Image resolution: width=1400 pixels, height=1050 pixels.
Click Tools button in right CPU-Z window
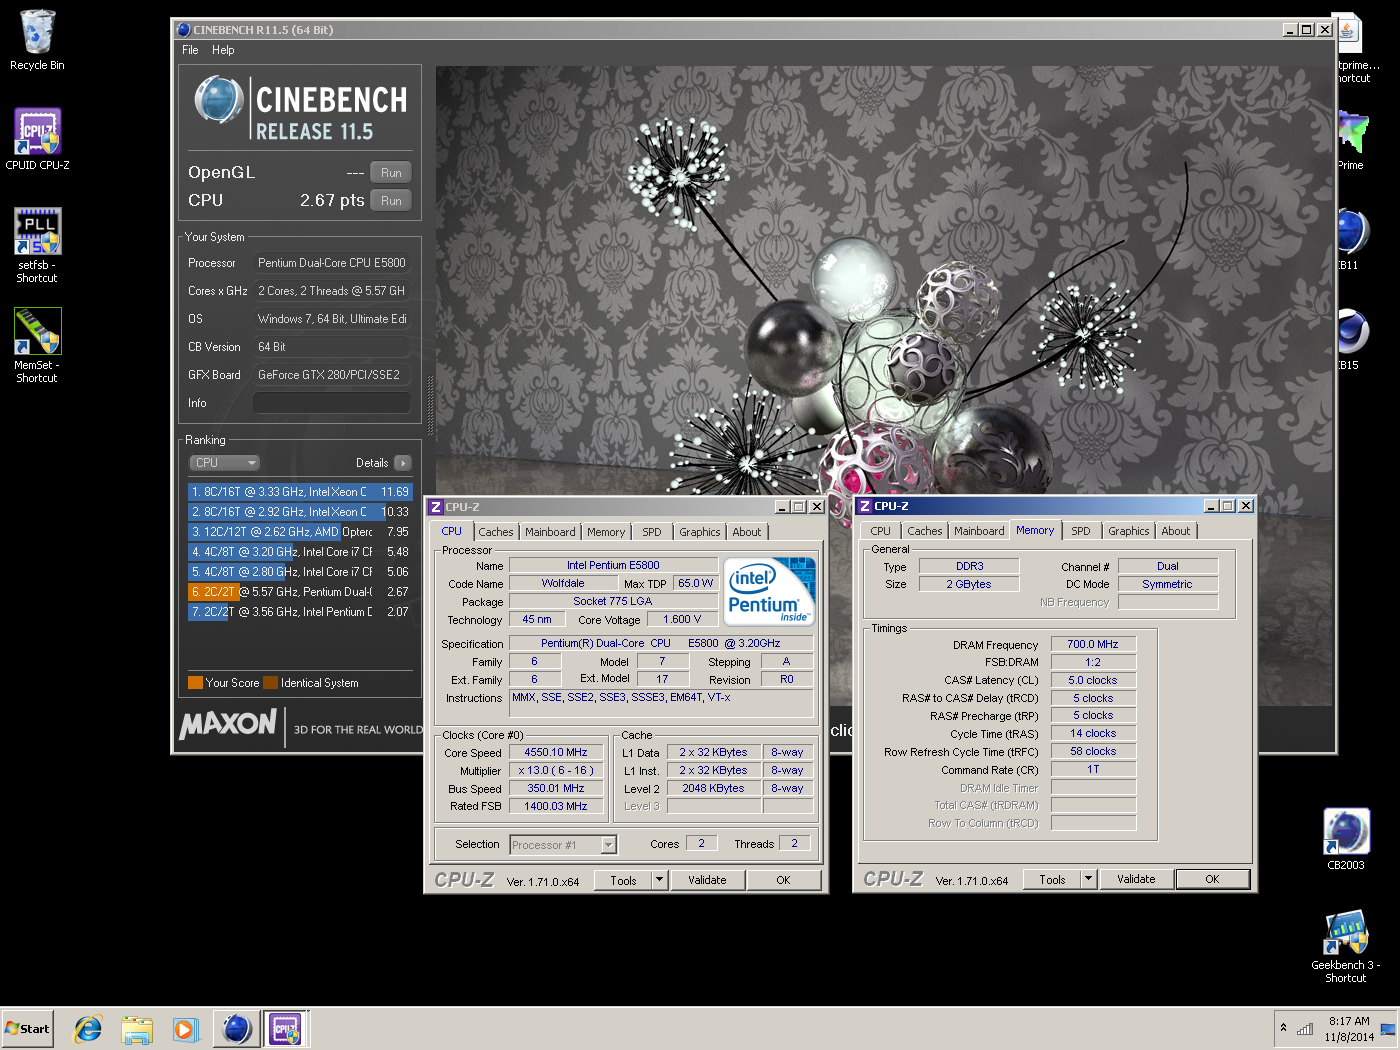(x=1053, y=880)
